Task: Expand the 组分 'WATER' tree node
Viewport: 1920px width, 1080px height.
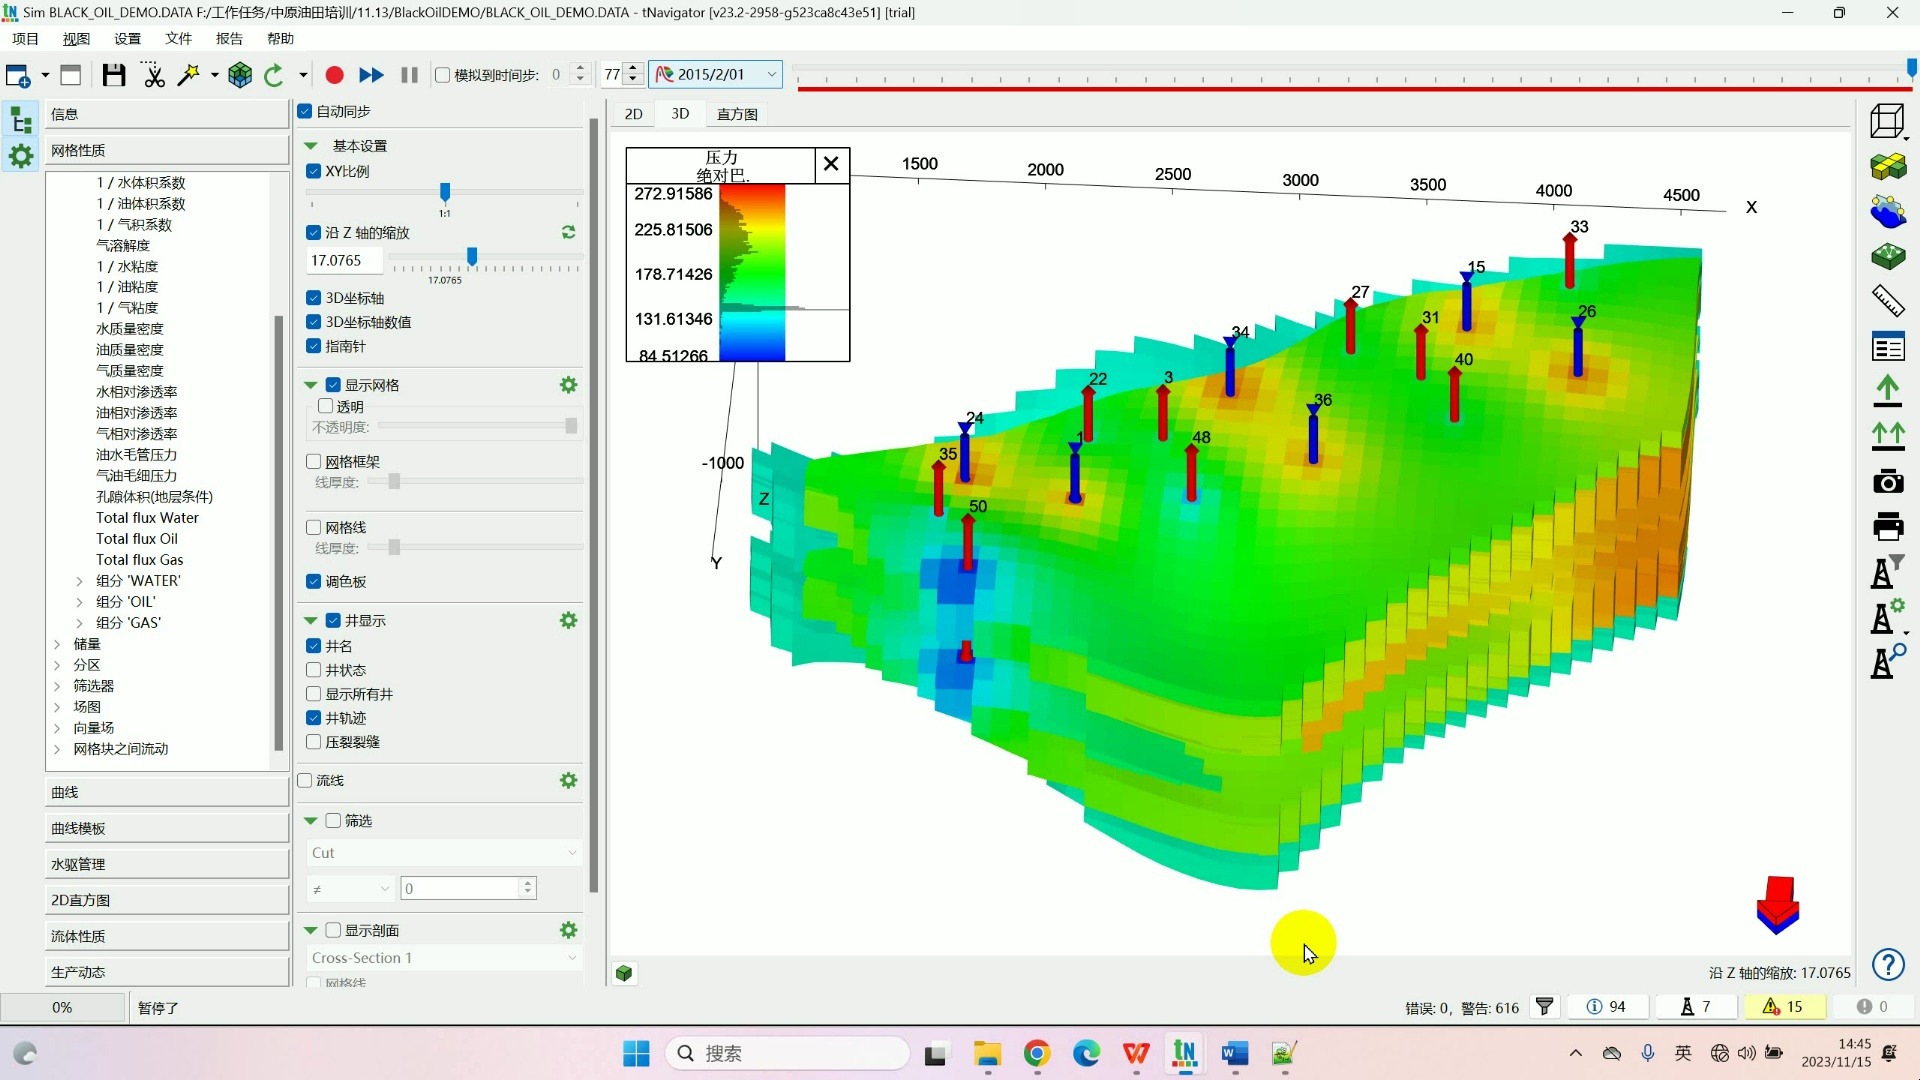Action: pyautogui.click(x=80, y=581)
